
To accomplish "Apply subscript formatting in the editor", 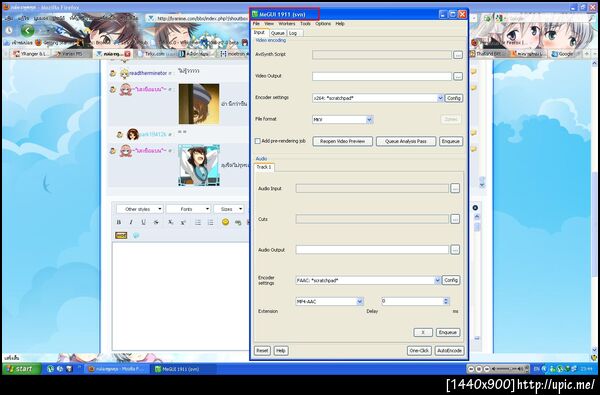I will pyautogui.click(x=171, y=222).
